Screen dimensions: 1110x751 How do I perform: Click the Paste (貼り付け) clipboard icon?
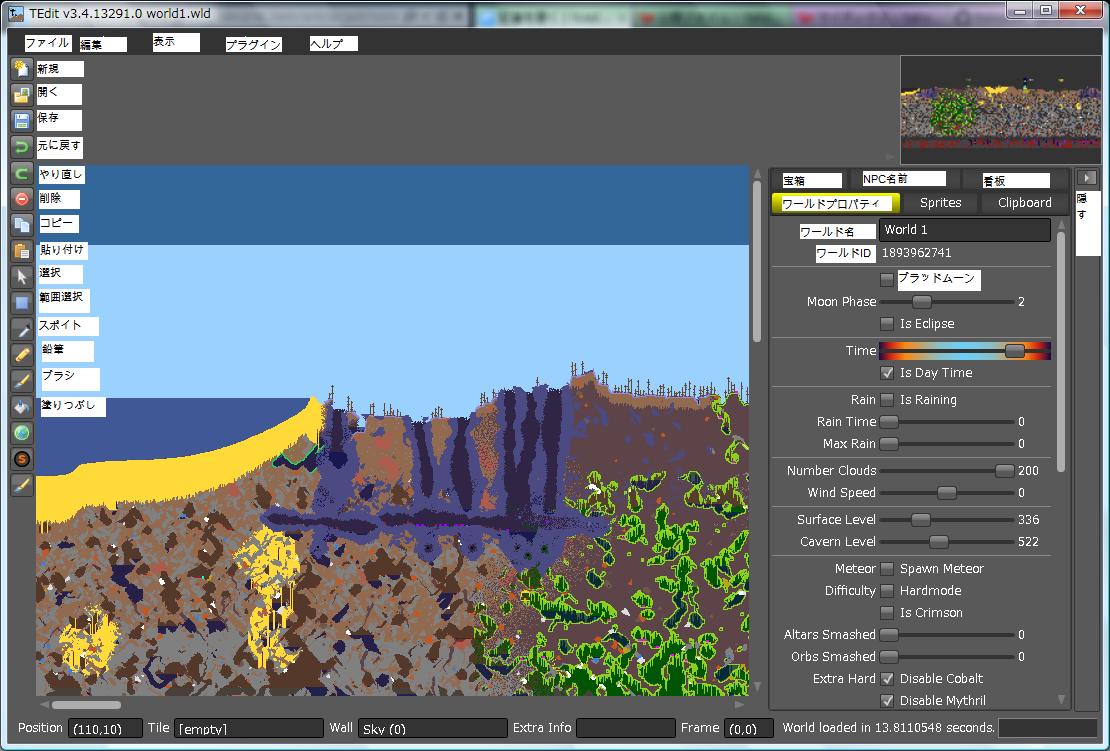coord(21,250)
